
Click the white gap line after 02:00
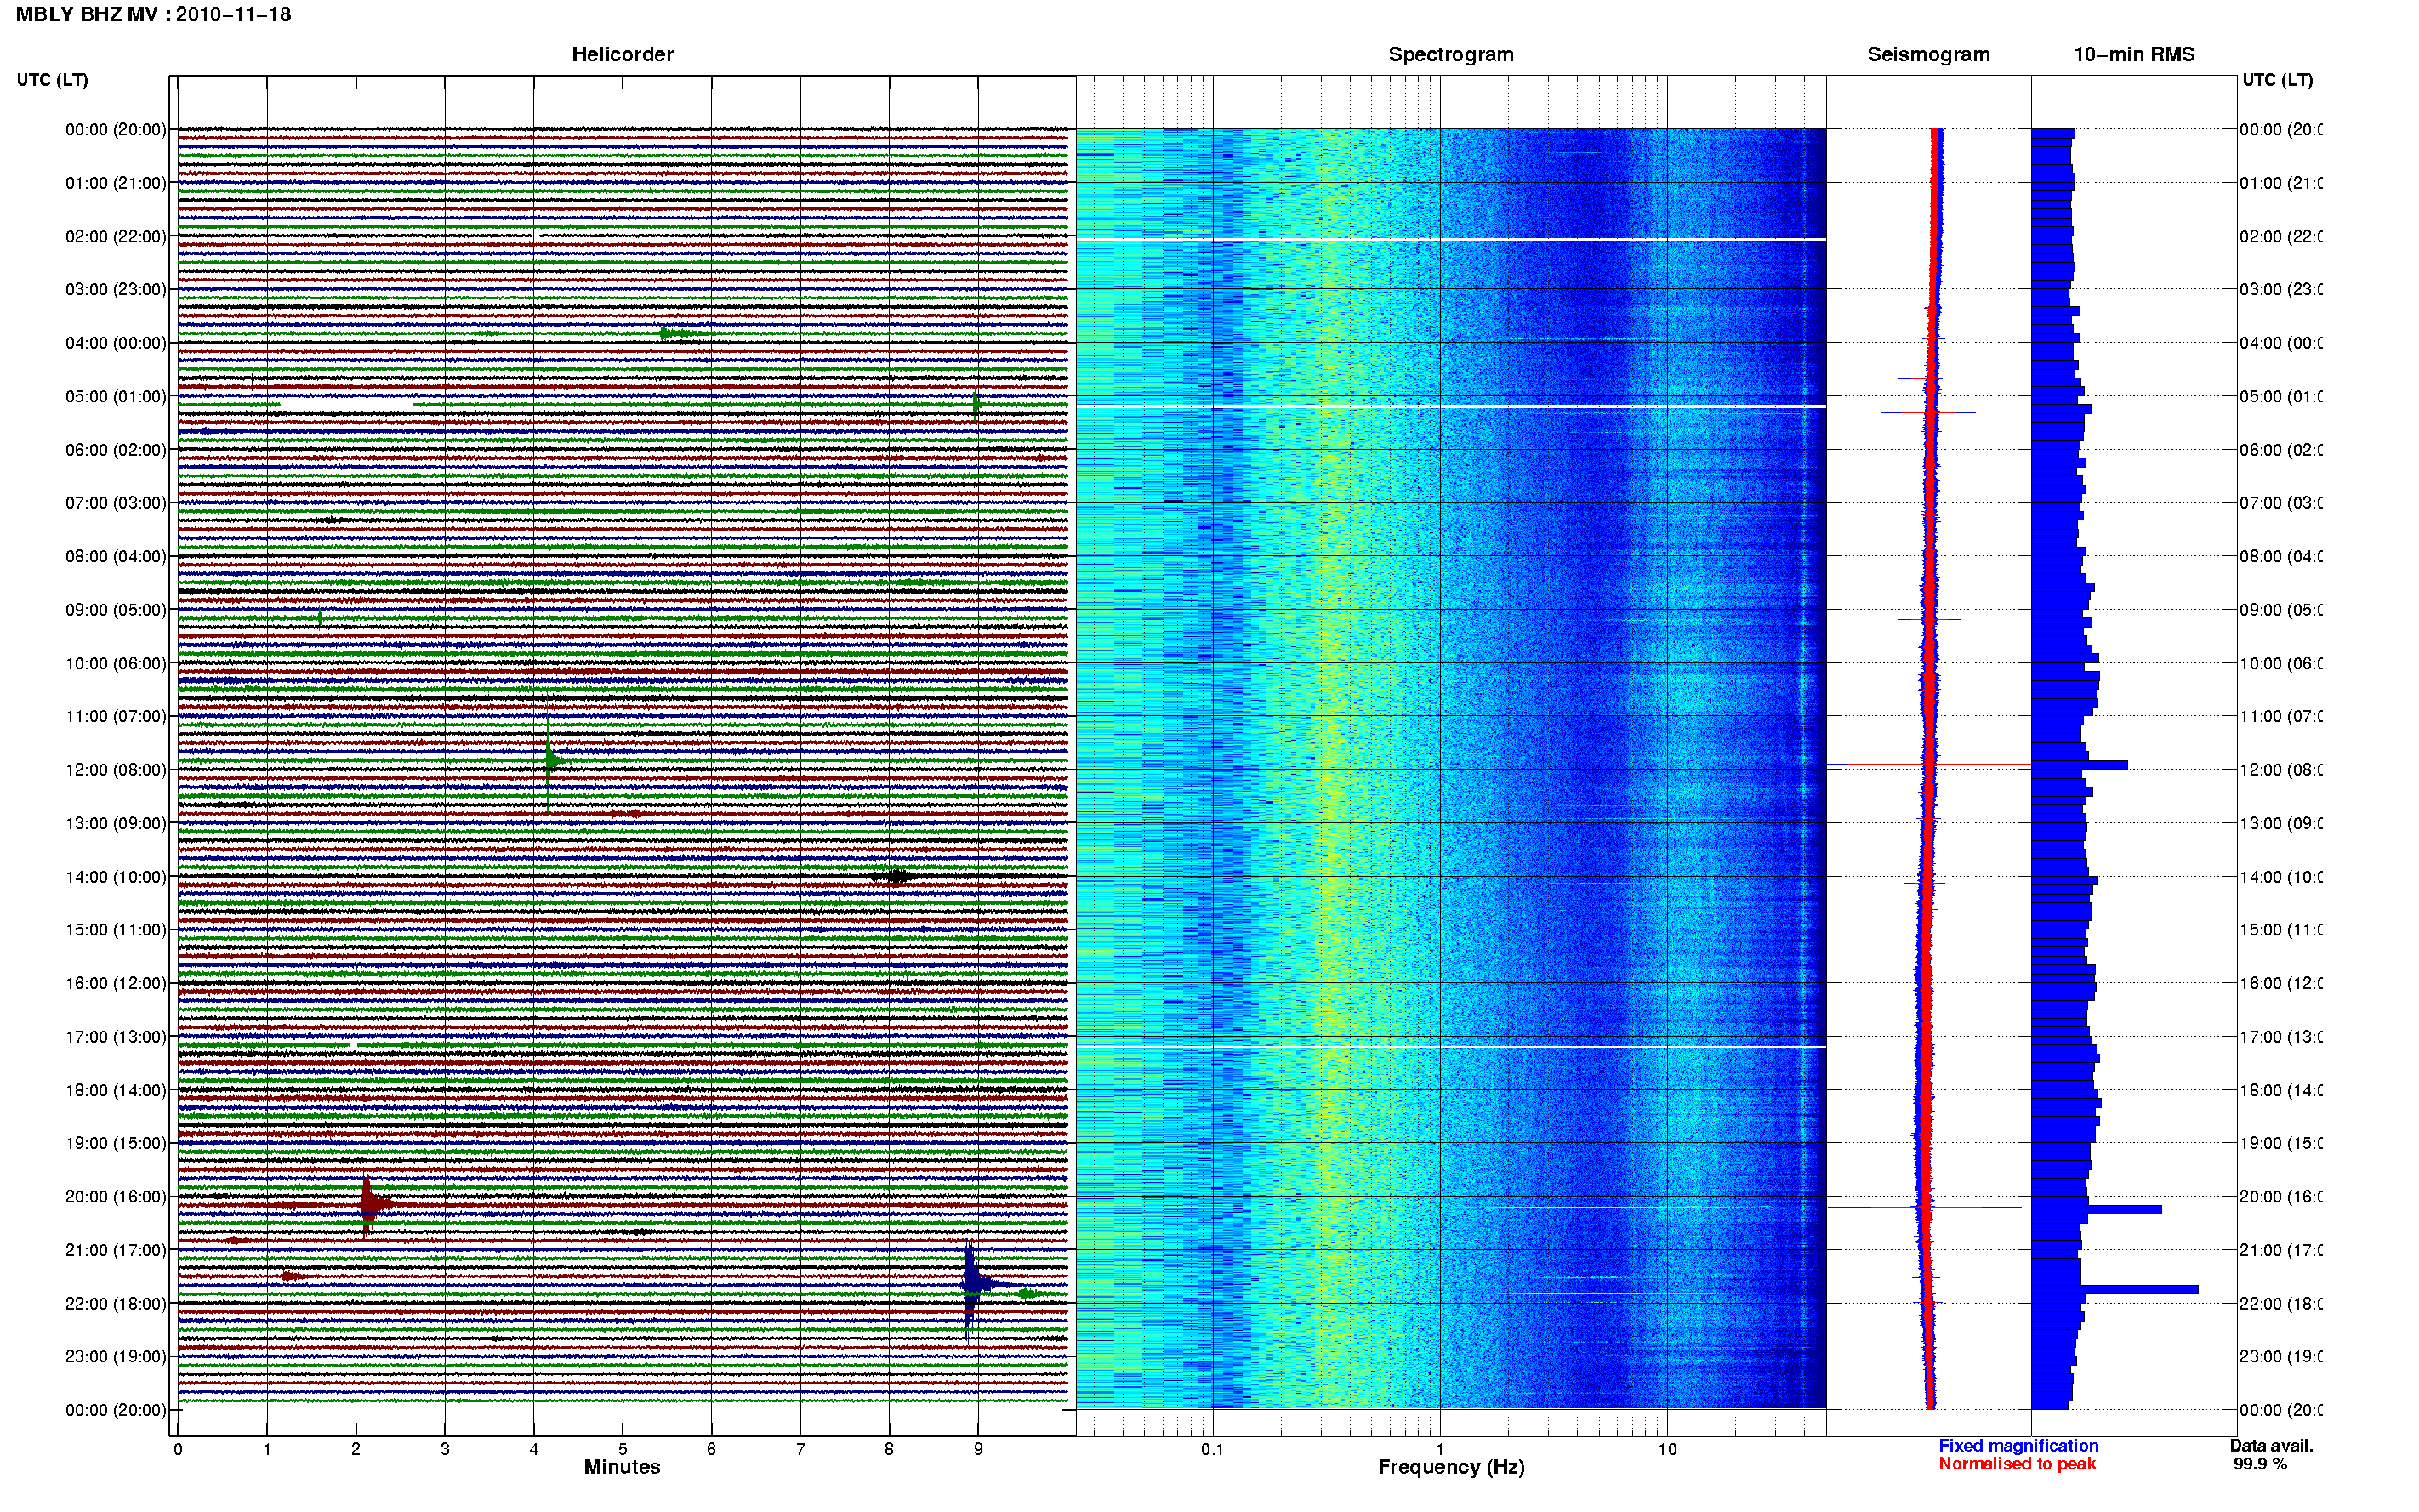(1451, 240)
